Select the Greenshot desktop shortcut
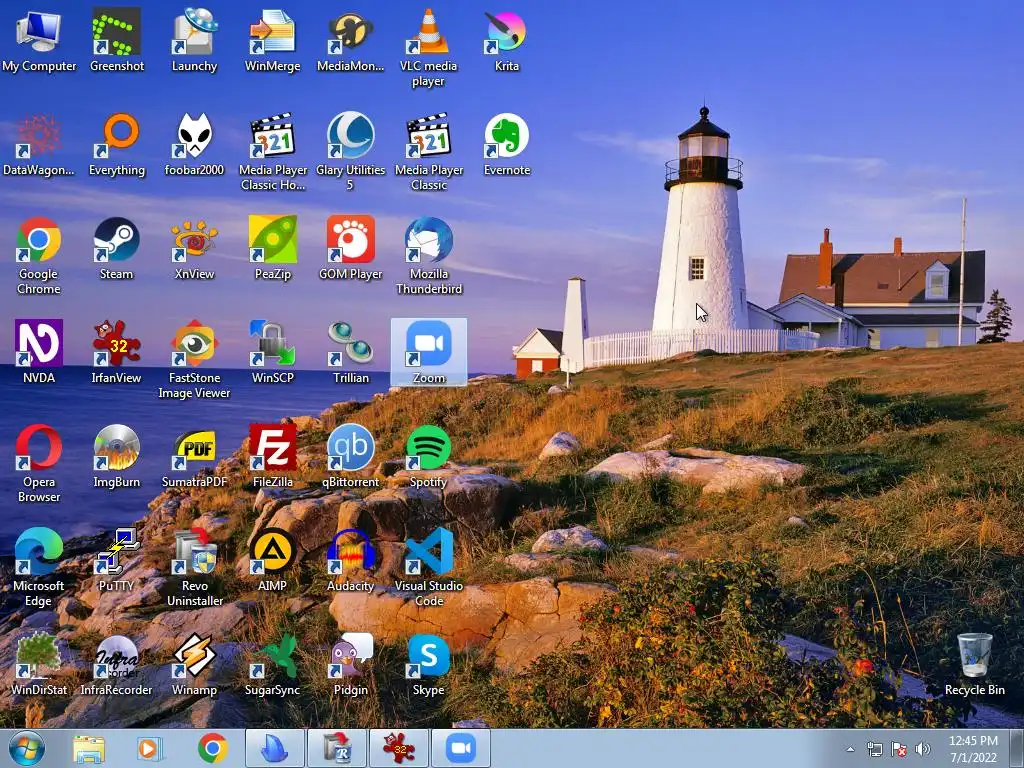 point(116,40)
